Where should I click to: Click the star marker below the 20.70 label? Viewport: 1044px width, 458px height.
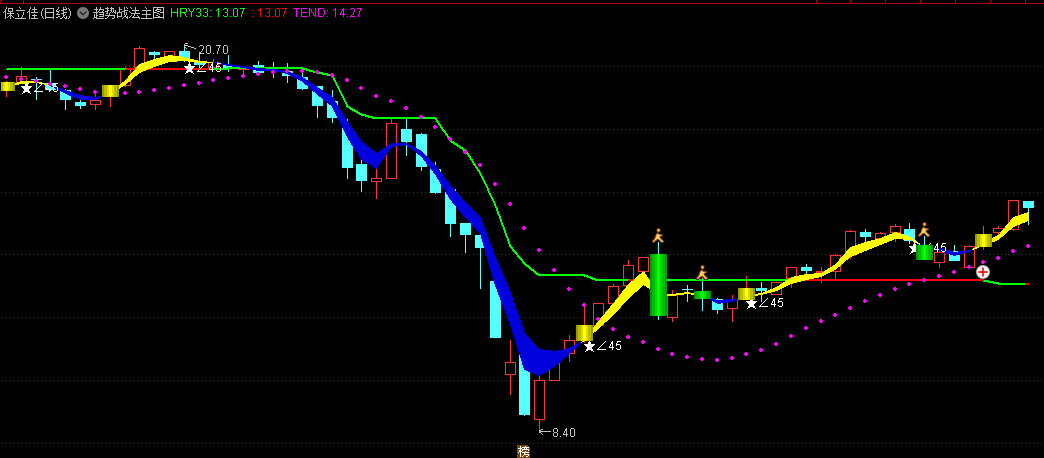pos(190,68)
